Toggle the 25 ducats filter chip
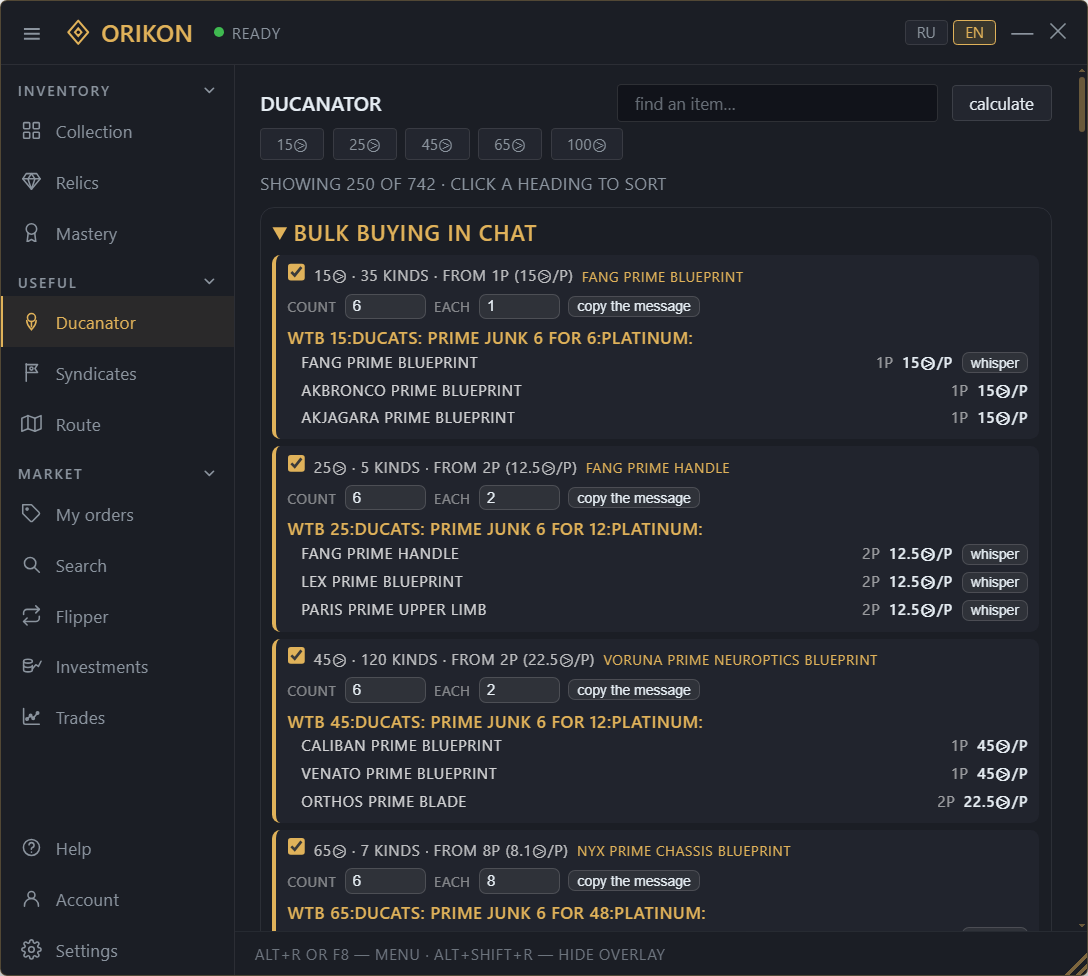Viewport: 1088px width, 976px height. click(364, 144)
